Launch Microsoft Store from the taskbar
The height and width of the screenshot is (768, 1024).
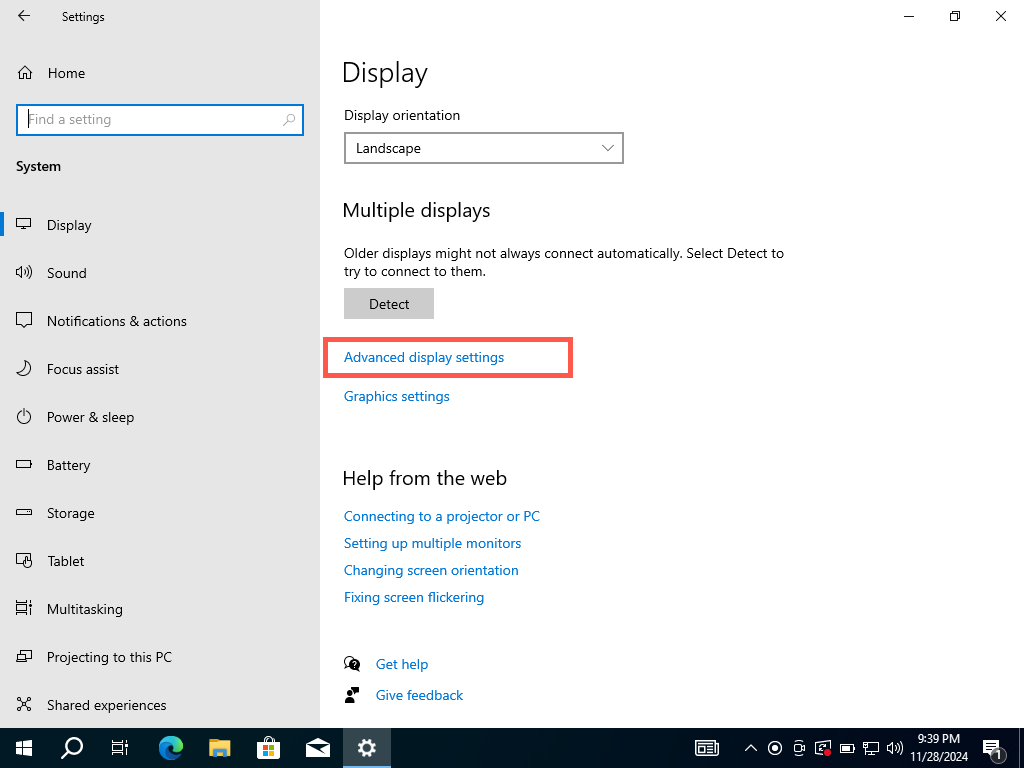coord(268,748)
